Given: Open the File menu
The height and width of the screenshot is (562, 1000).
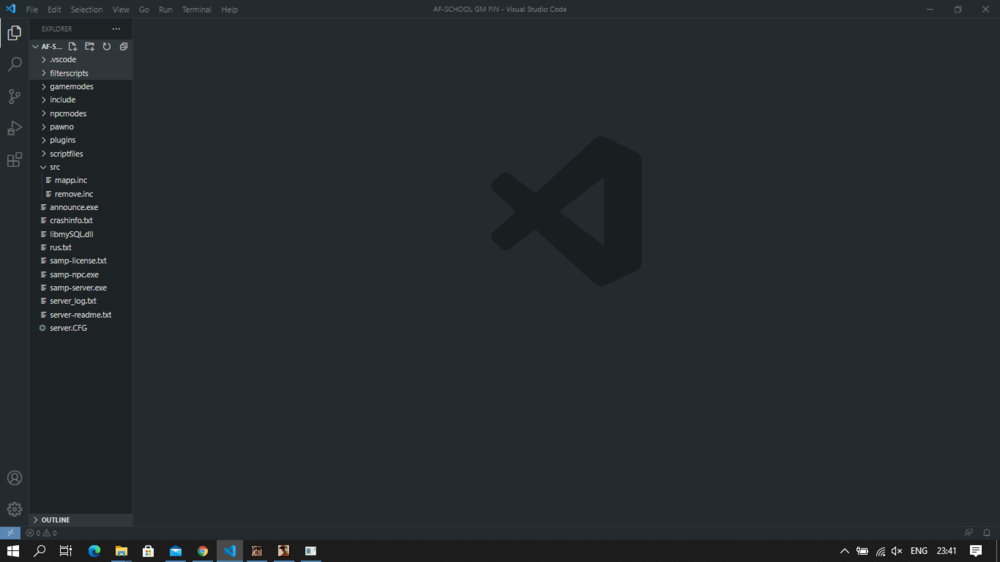Looking at the screenshot, I should pos(32,10).
